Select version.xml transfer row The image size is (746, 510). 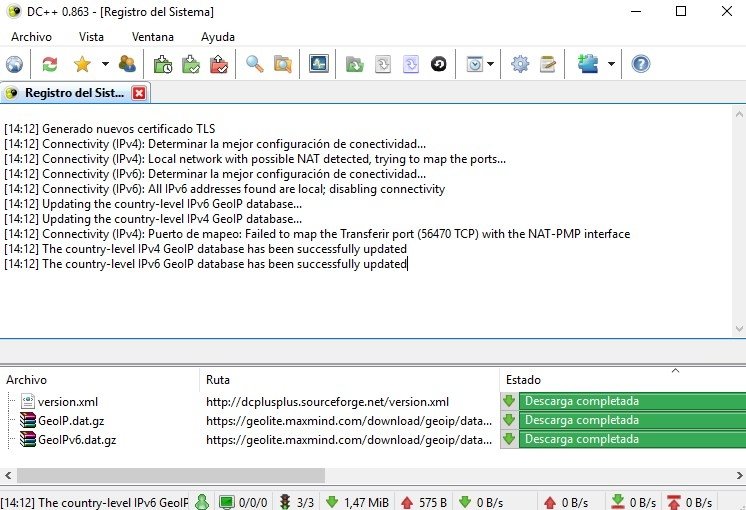point(373,402)
